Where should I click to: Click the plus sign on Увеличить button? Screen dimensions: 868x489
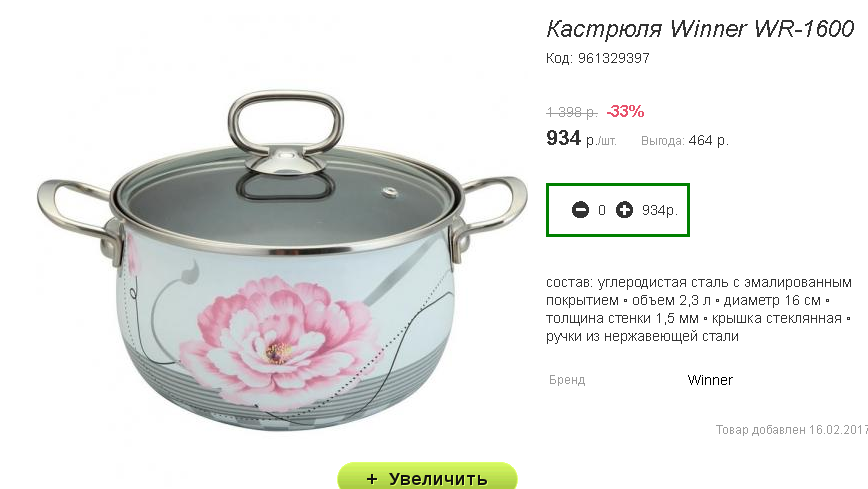[372, 479]
